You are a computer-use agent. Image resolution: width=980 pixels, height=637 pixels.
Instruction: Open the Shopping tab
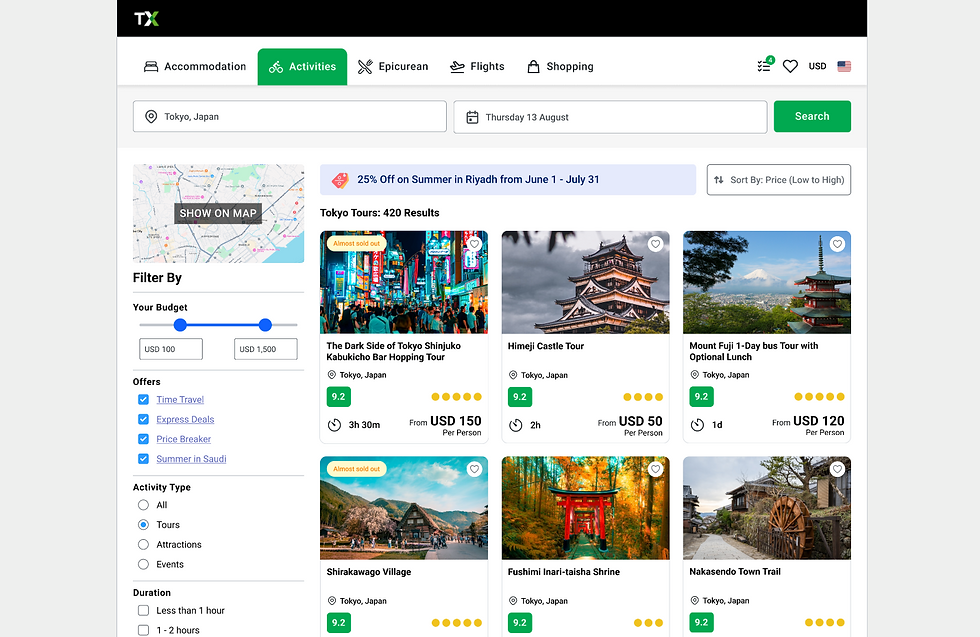(x=560, y=66)
